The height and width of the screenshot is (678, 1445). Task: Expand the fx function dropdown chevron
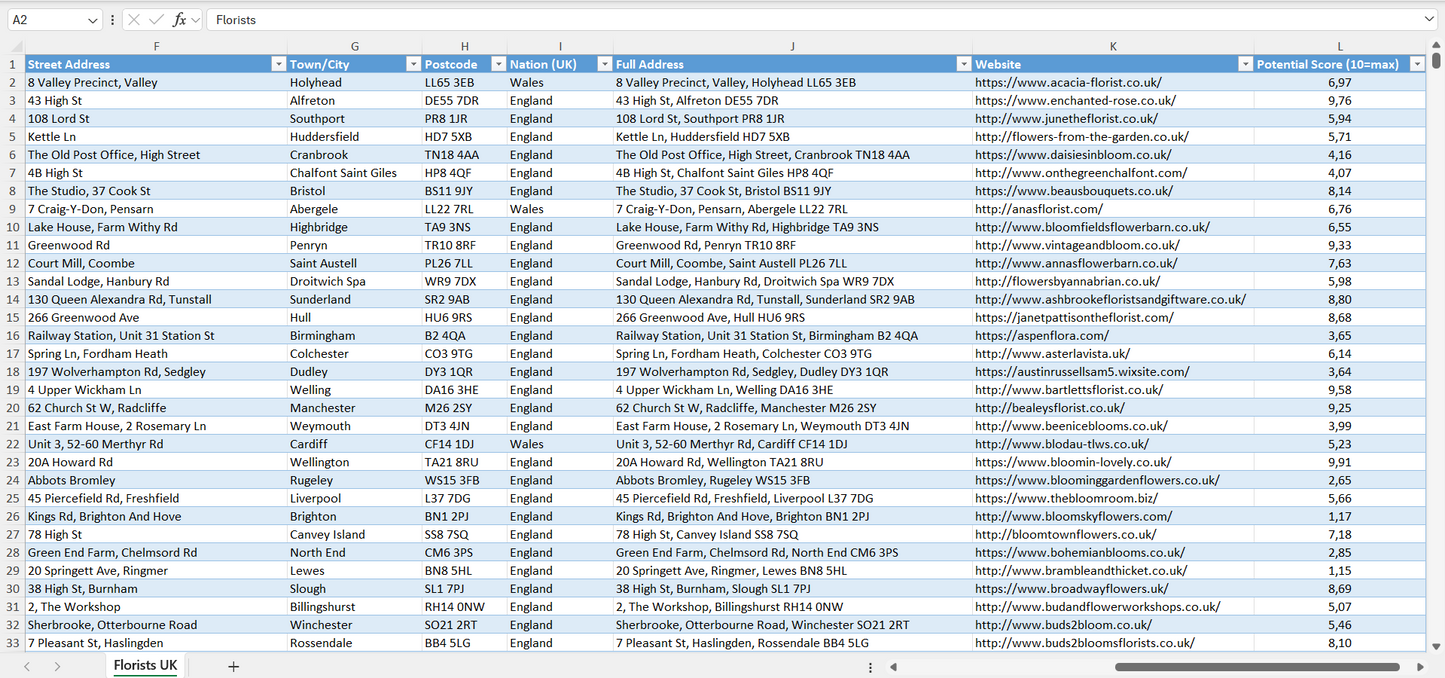point(195,19)
